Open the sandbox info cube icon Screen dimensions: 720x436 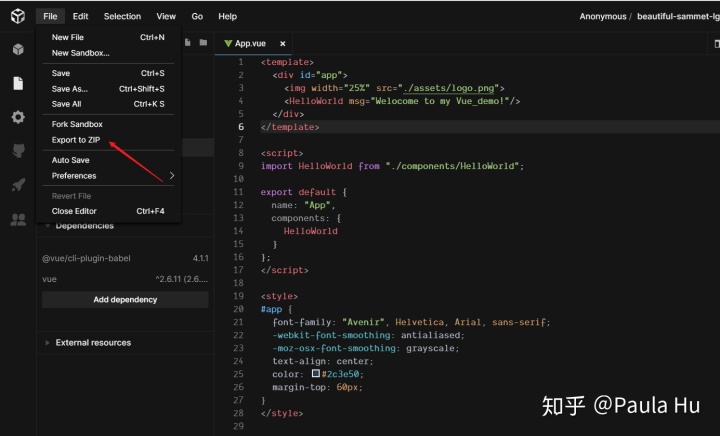(x=18, y=49)
